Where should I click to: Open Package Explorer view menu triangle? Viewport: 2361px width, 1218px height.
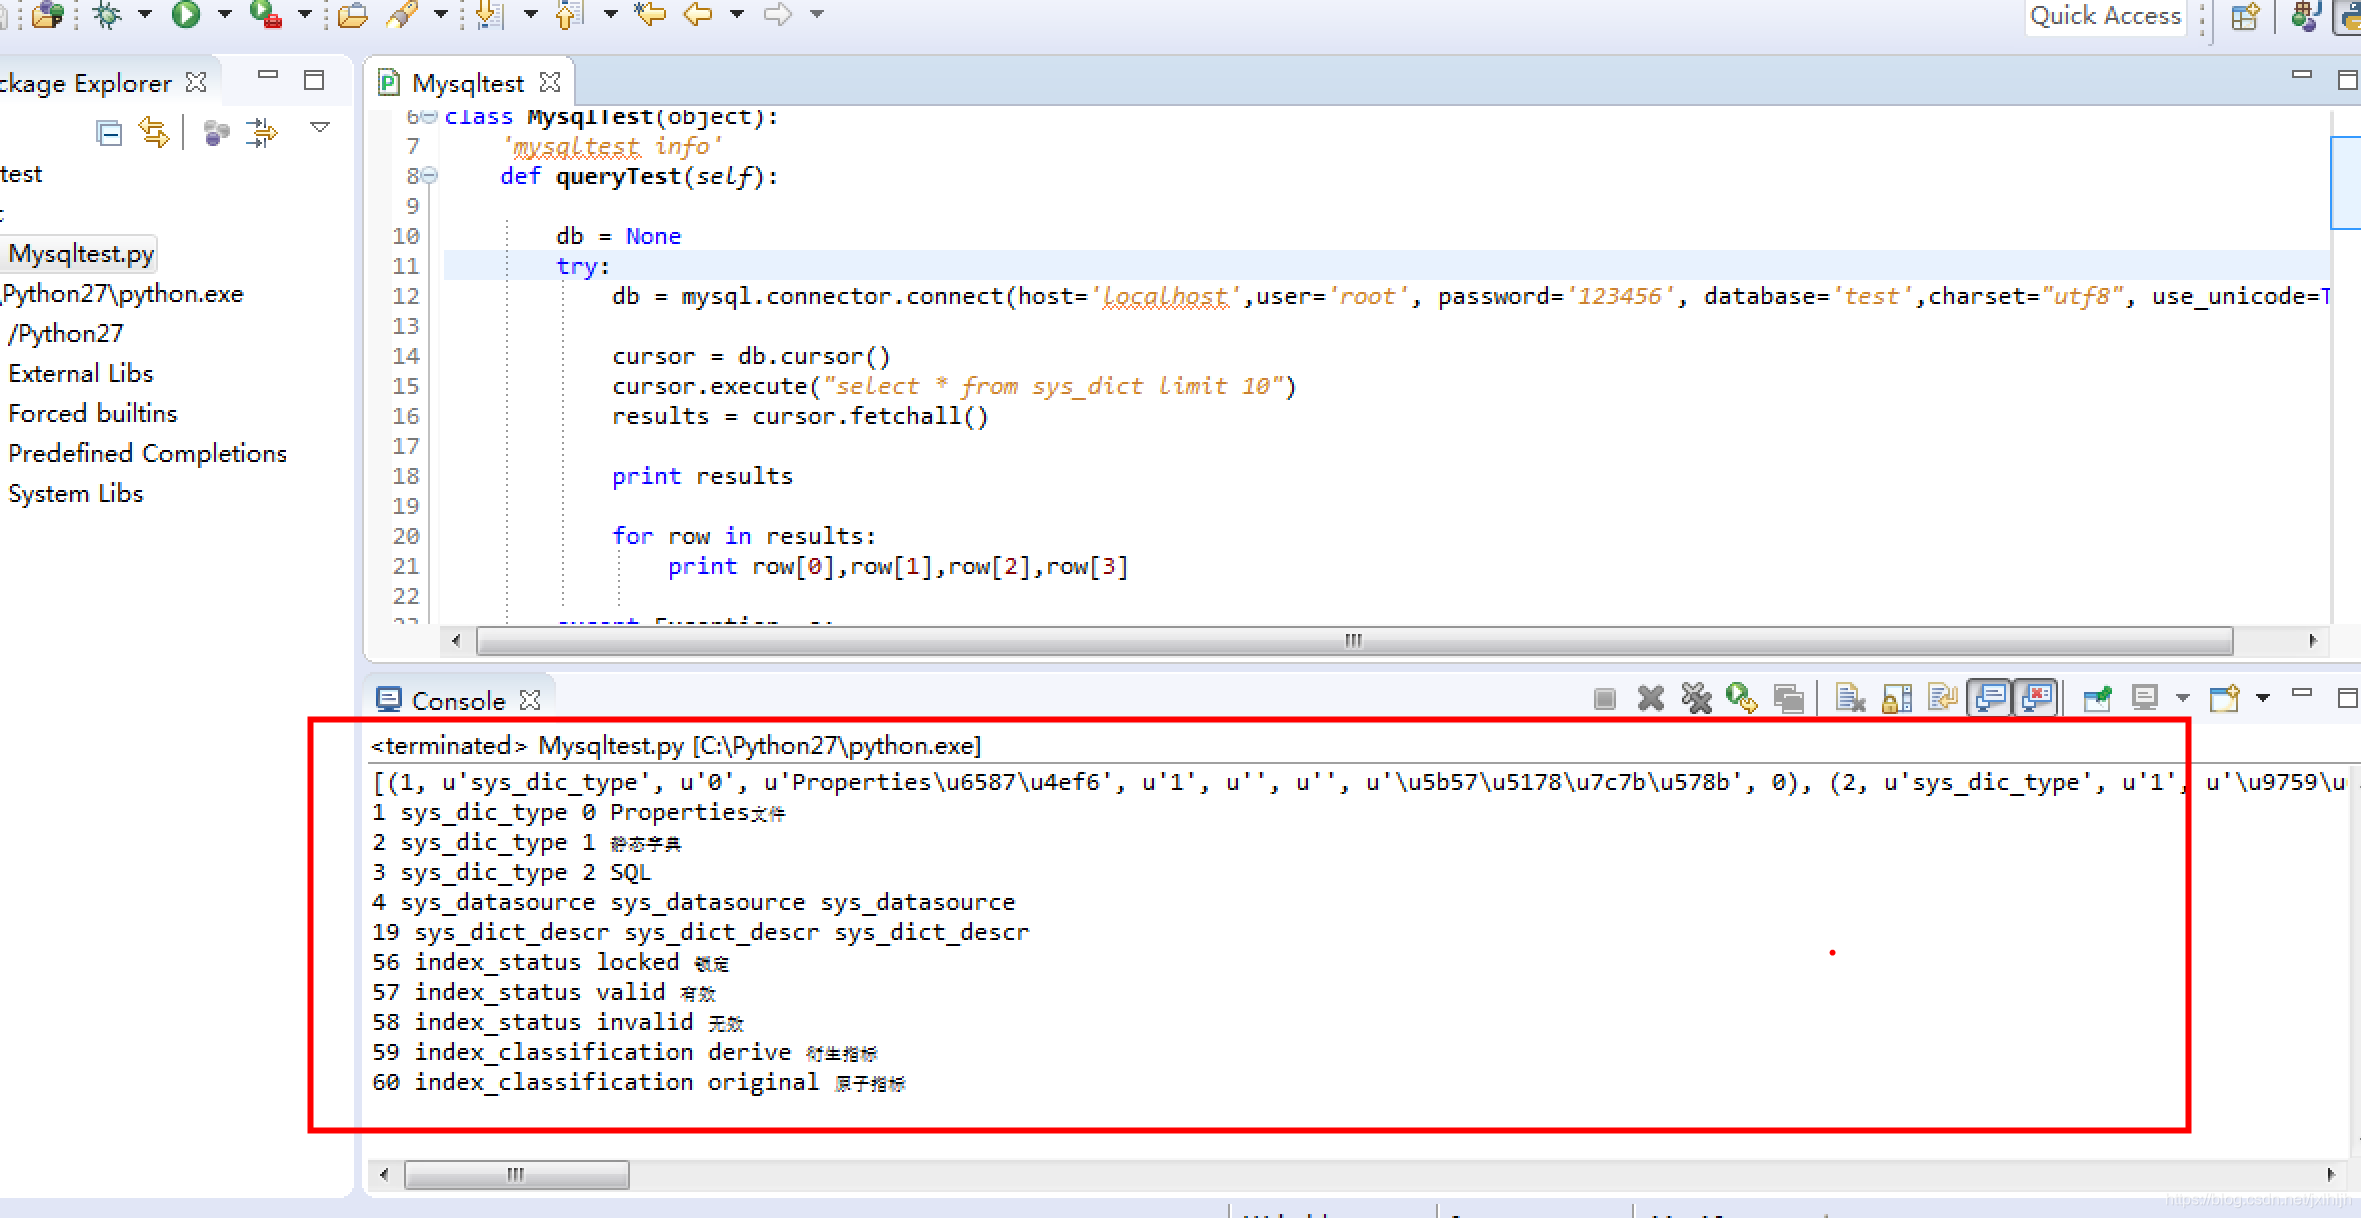[x=320, y=128]
